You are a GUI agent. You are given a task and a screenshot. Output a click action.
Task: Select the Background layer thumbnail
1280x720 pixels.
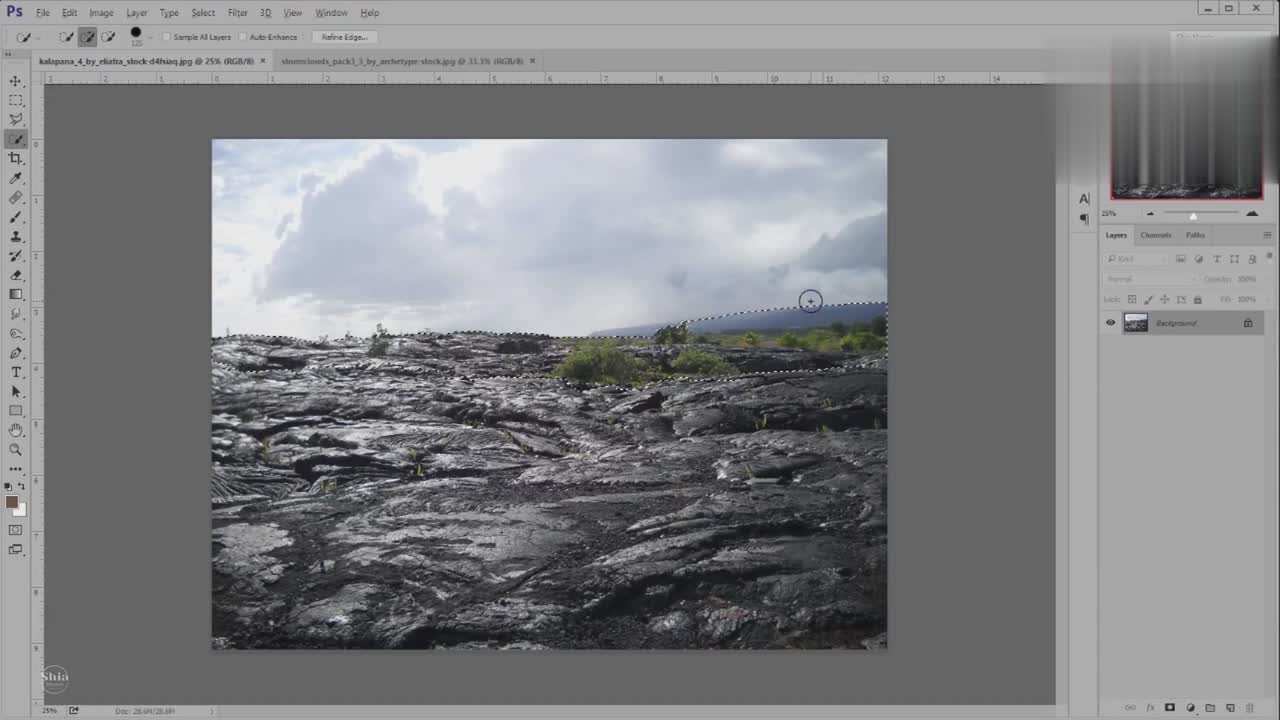point(1136,323)
